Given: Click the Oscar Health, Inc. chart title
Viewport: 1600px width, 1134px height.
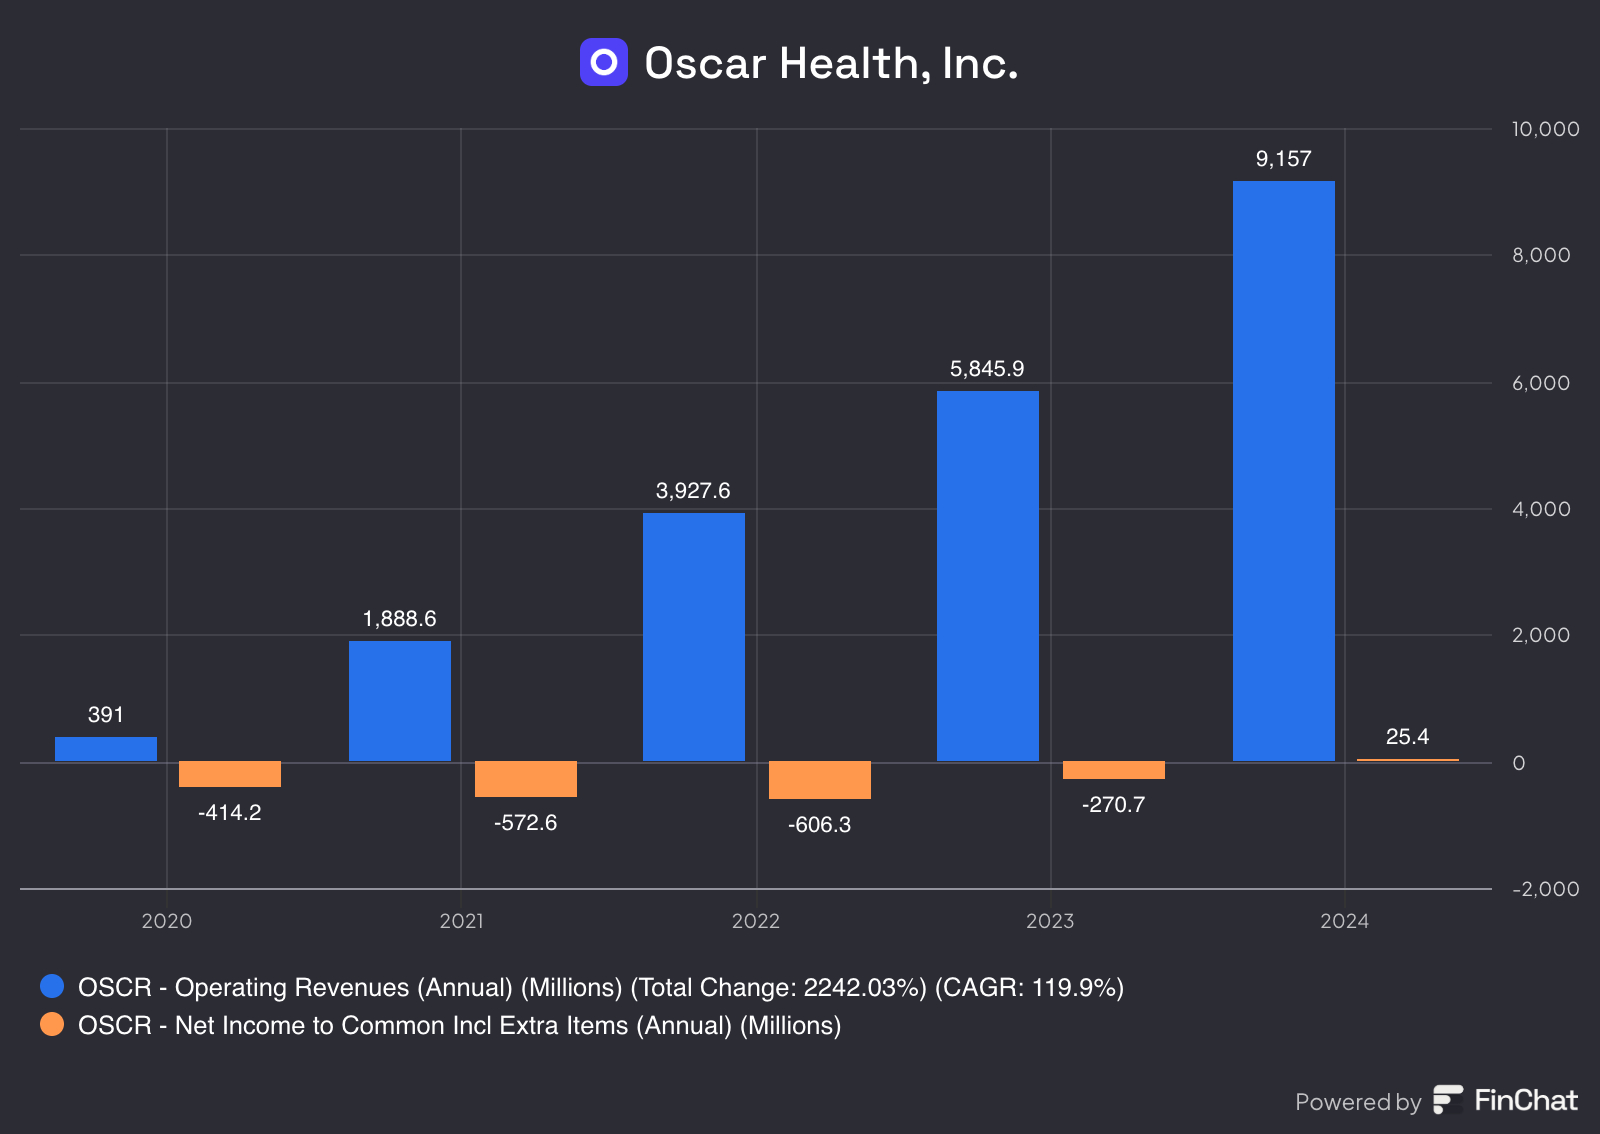Looking at the screenshot, I should click(831, 63).
